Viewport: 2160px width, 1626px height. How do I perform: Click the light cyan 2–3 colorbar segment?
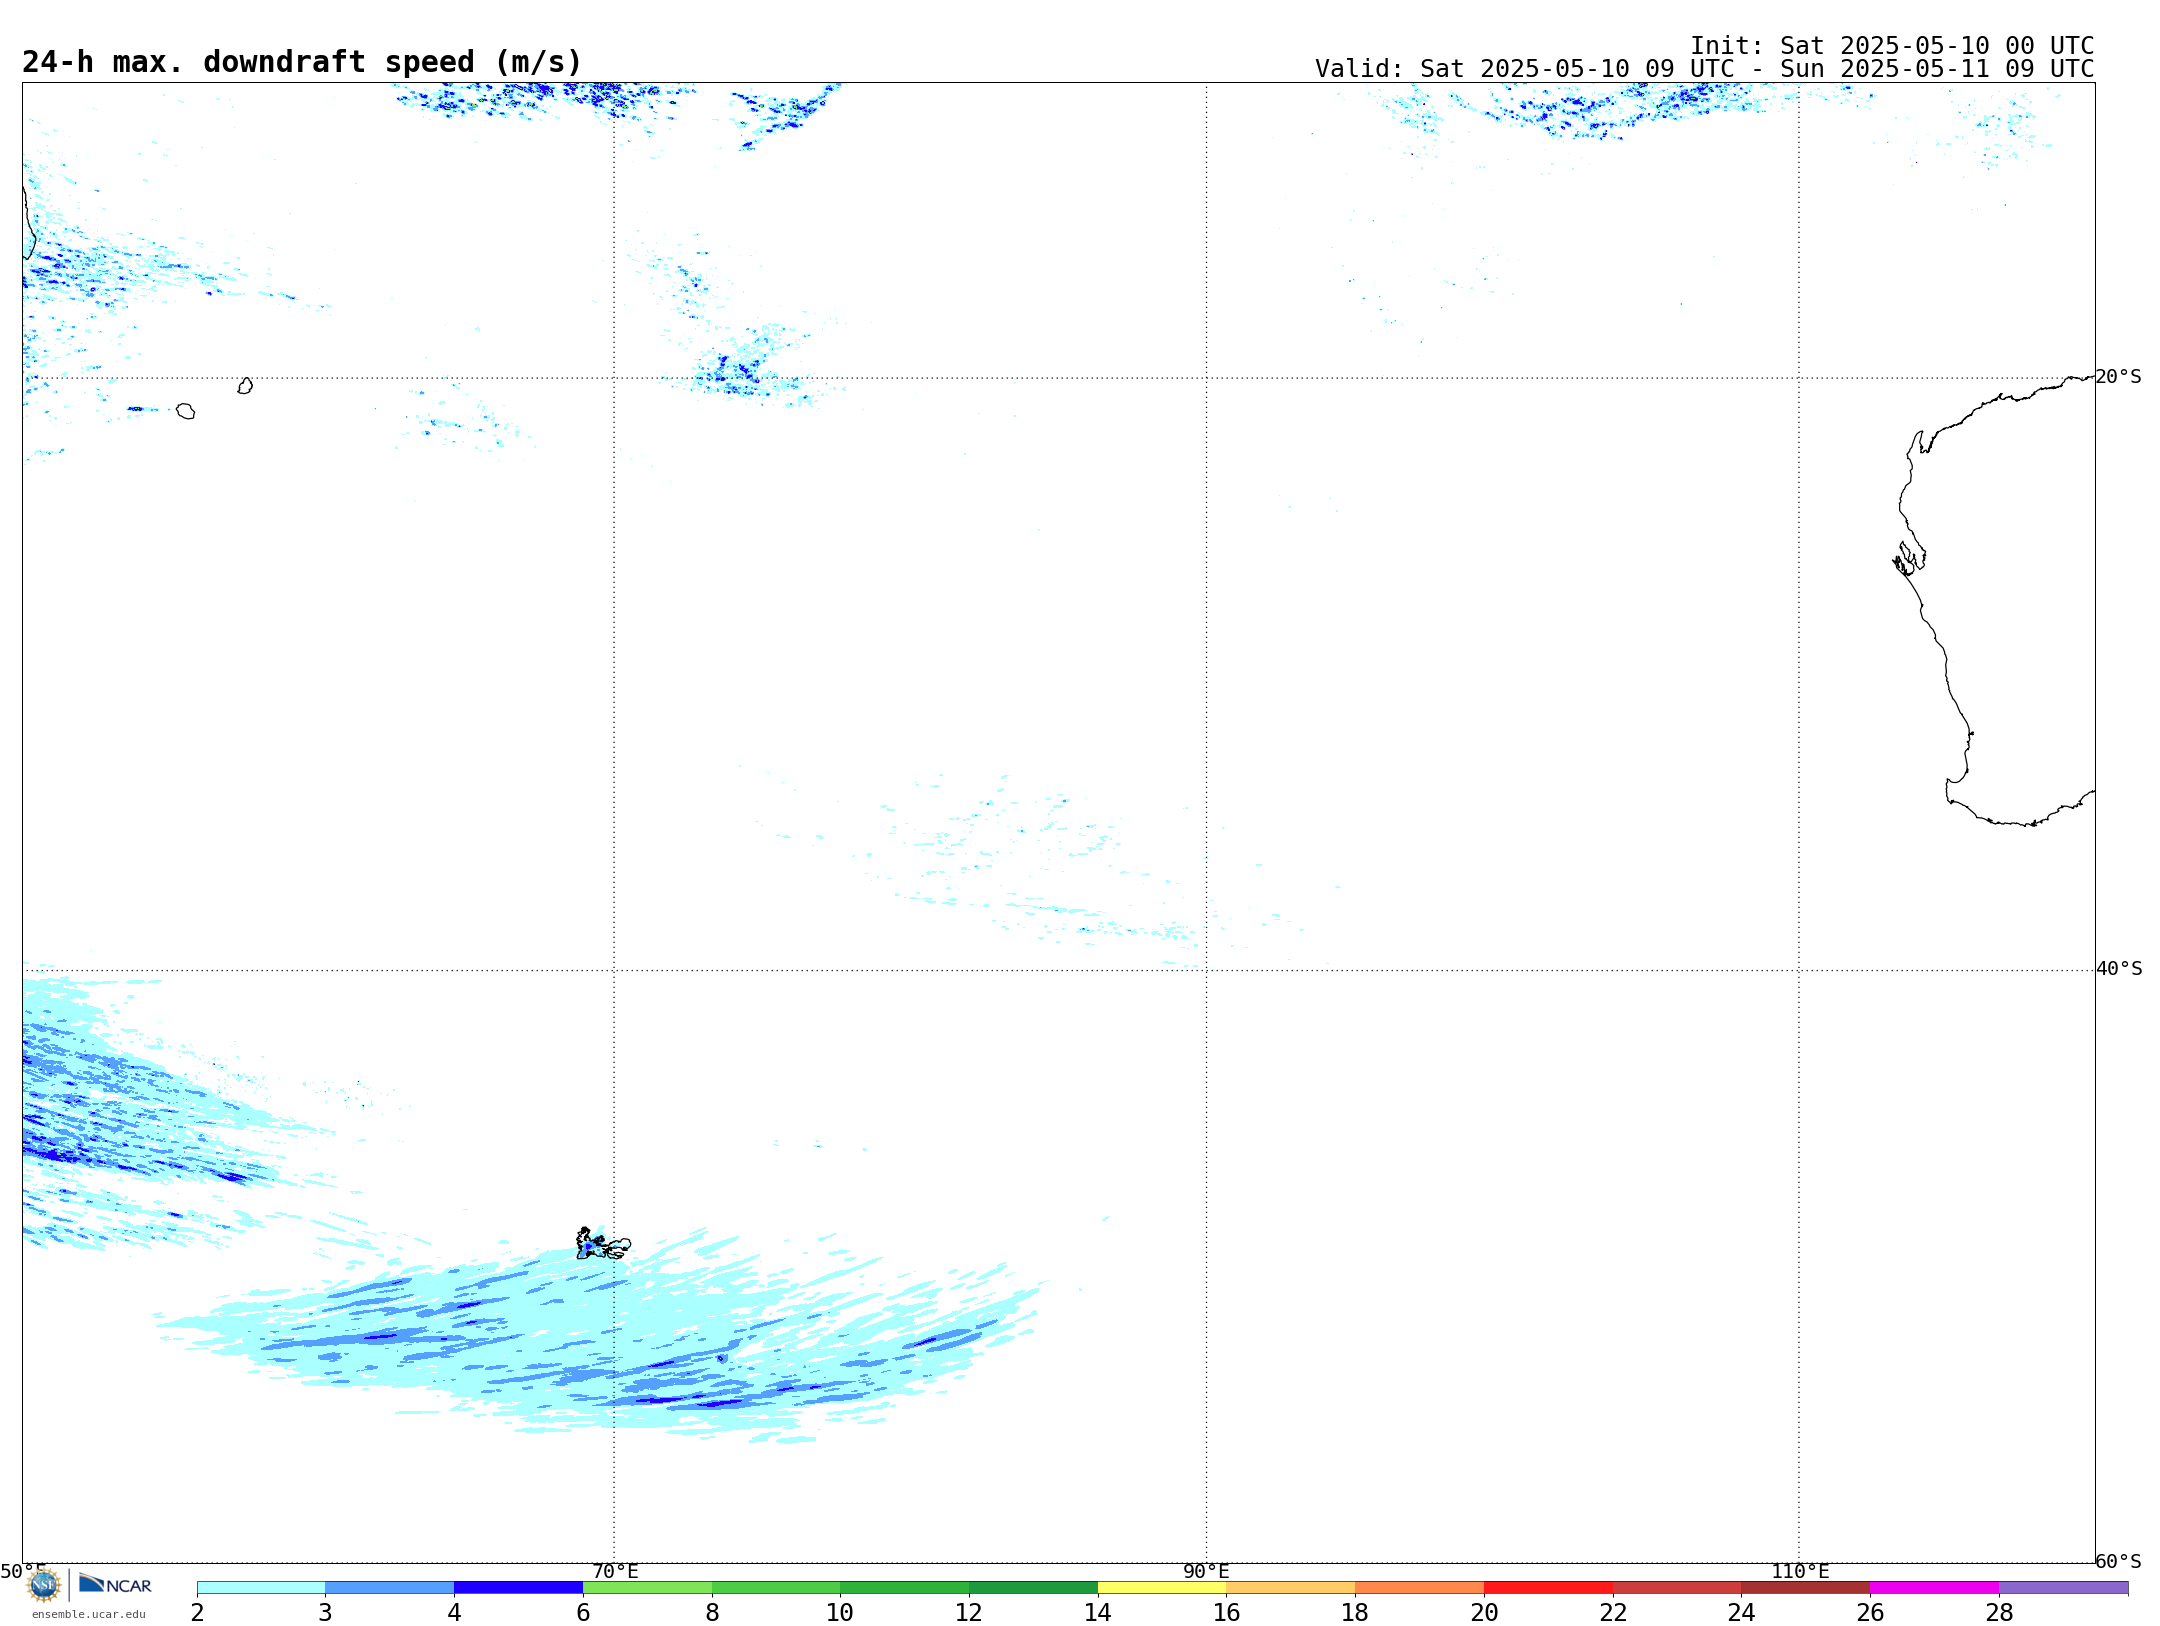pyautogui.click(x=261, y=1587)
